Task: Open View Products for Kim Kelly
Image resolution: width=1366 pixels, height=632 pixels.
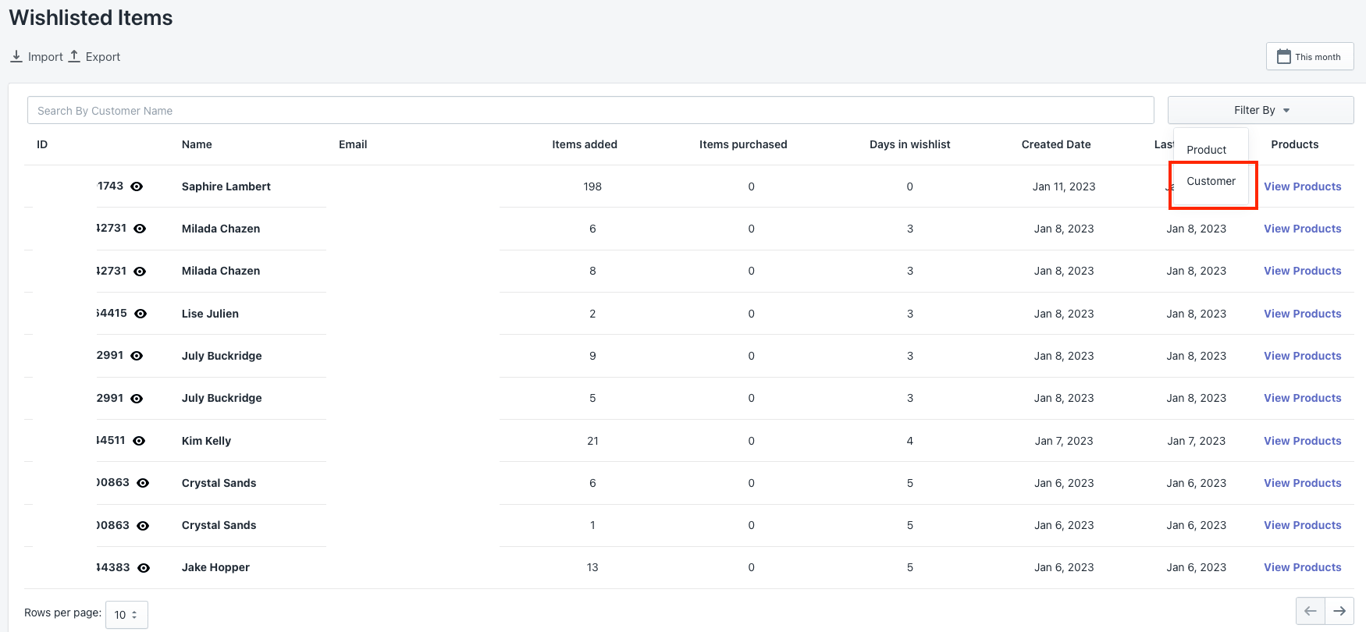Action: [1302, 441]
